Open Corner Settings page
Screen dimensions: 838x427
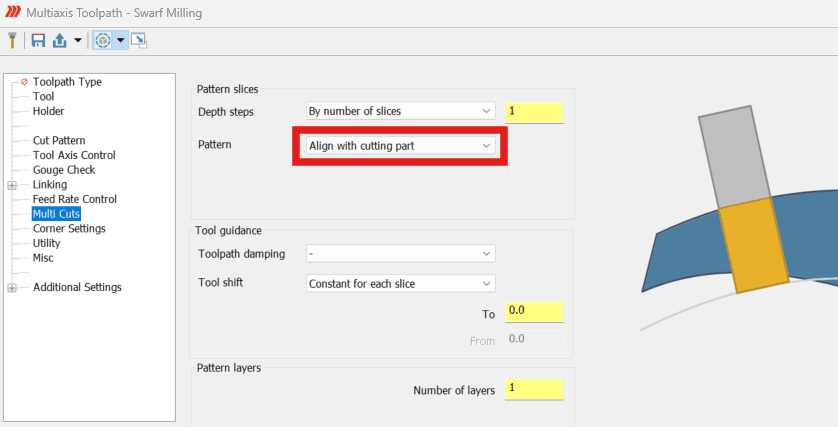(69, 228)
